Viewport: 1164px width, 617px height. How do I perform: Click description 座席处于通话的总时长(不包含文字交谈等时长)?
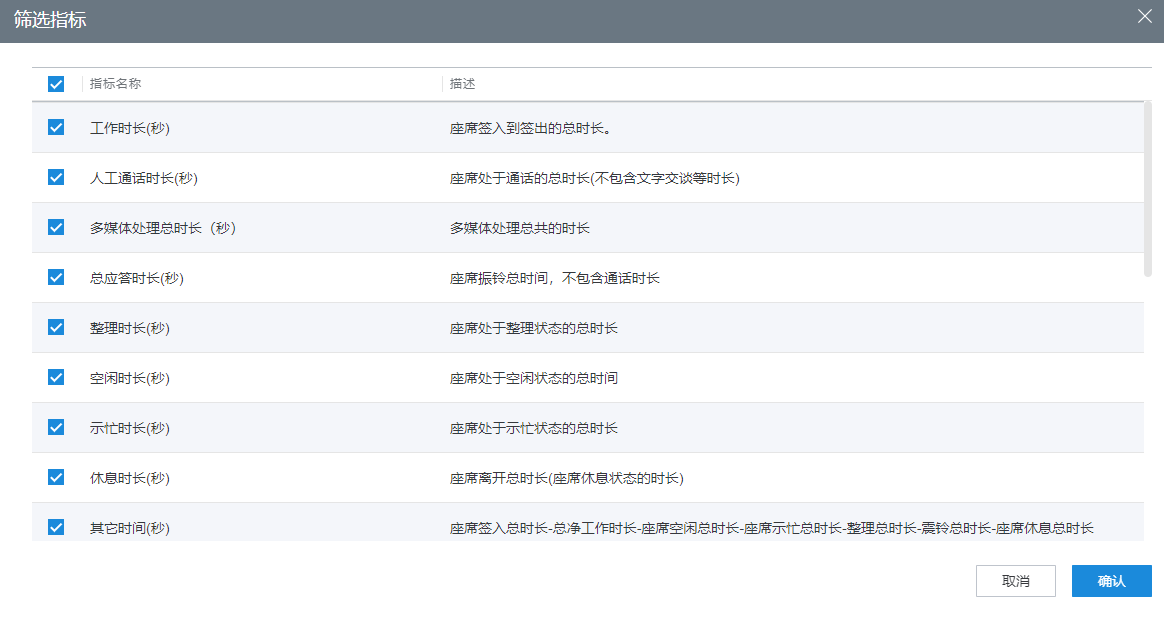[595, 178]
